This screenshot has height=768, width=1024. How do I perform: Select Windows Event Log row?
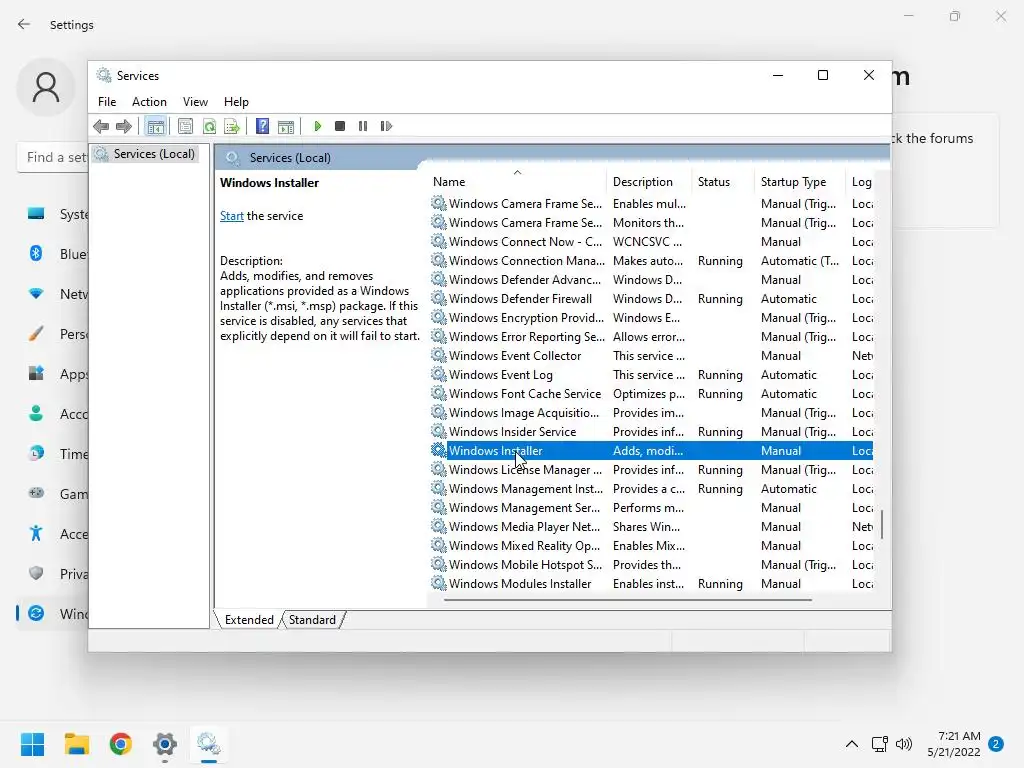tap(651, 375)
